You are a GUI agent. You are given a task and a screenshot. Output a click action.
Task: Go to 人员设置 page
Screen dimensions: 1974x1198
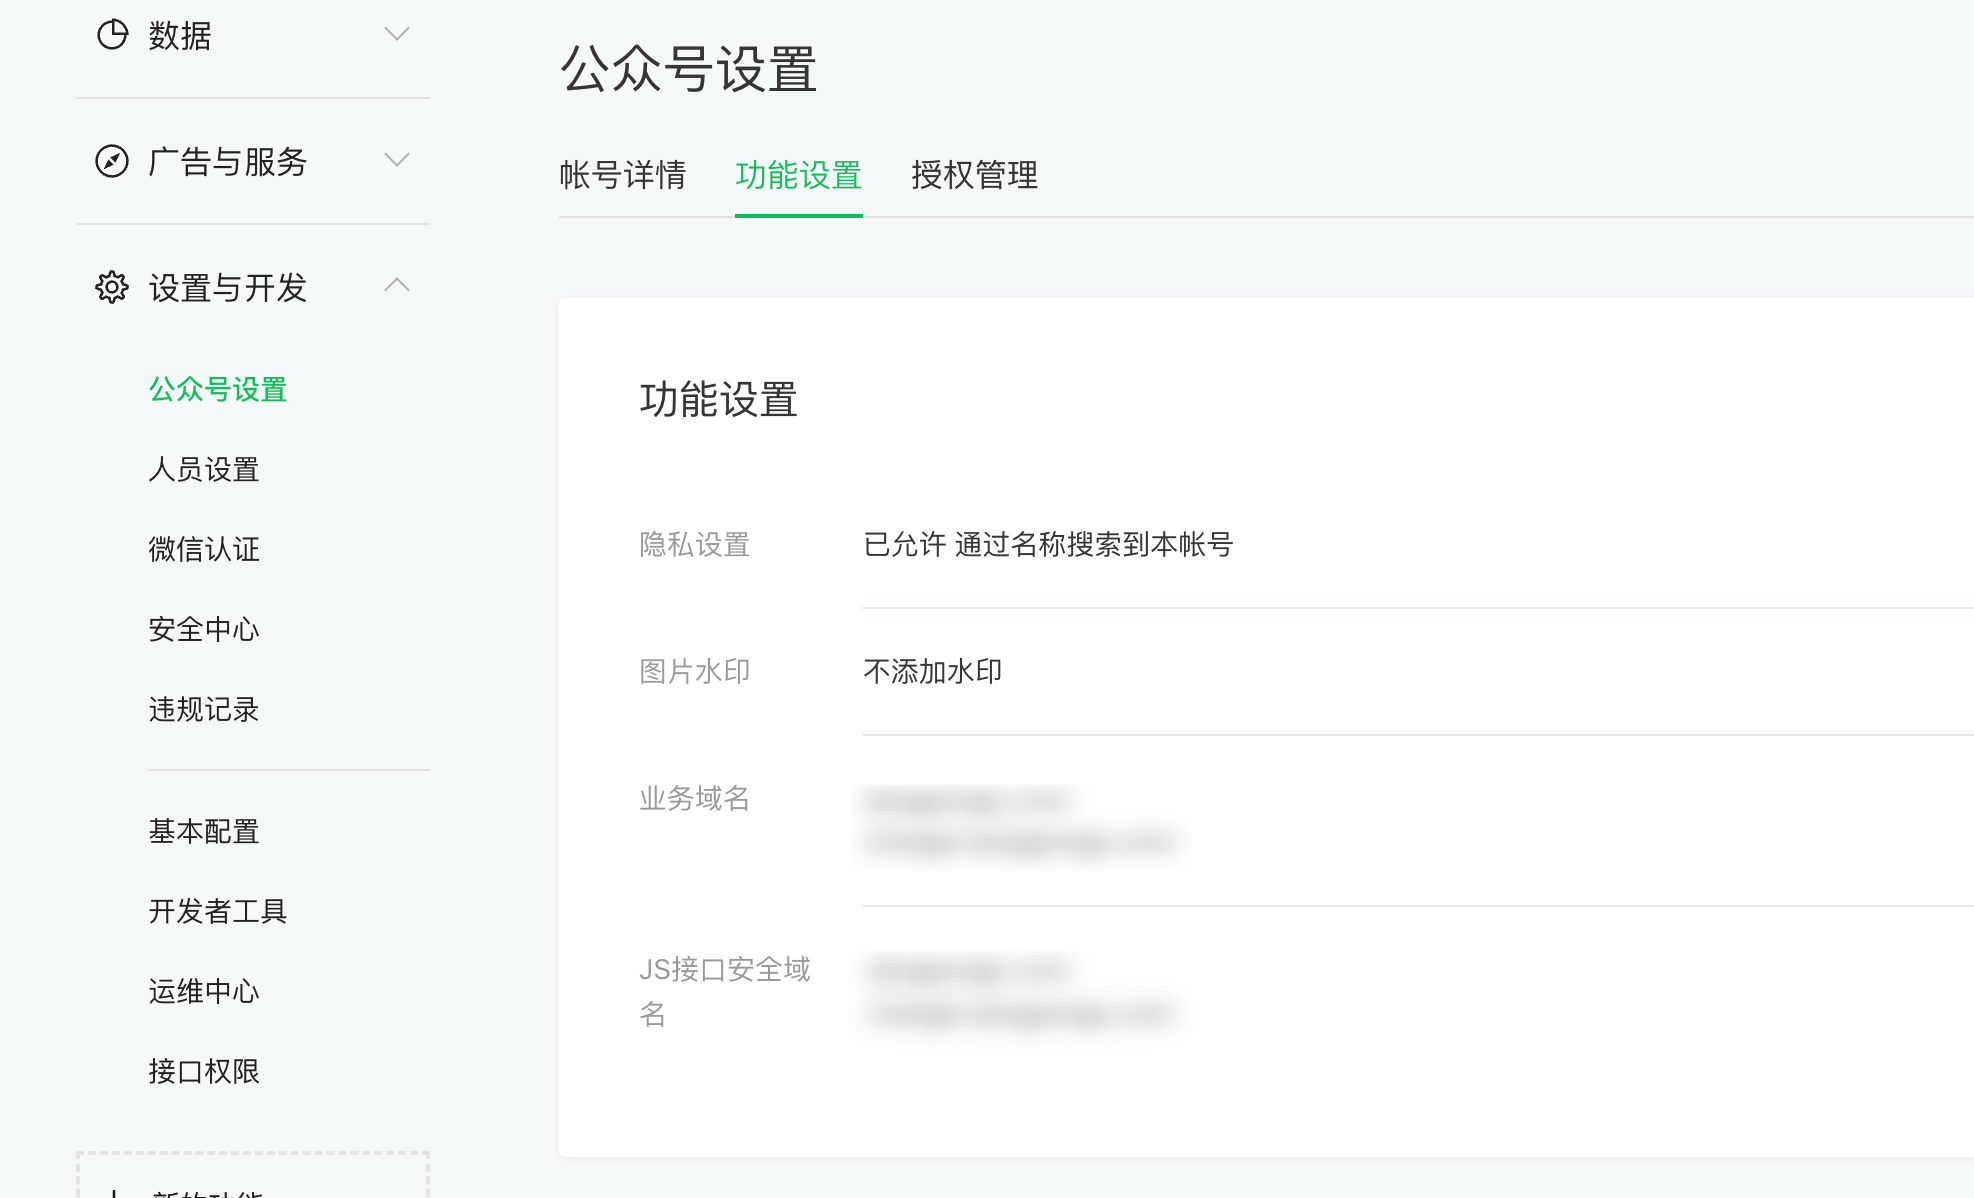coord(204,469)
